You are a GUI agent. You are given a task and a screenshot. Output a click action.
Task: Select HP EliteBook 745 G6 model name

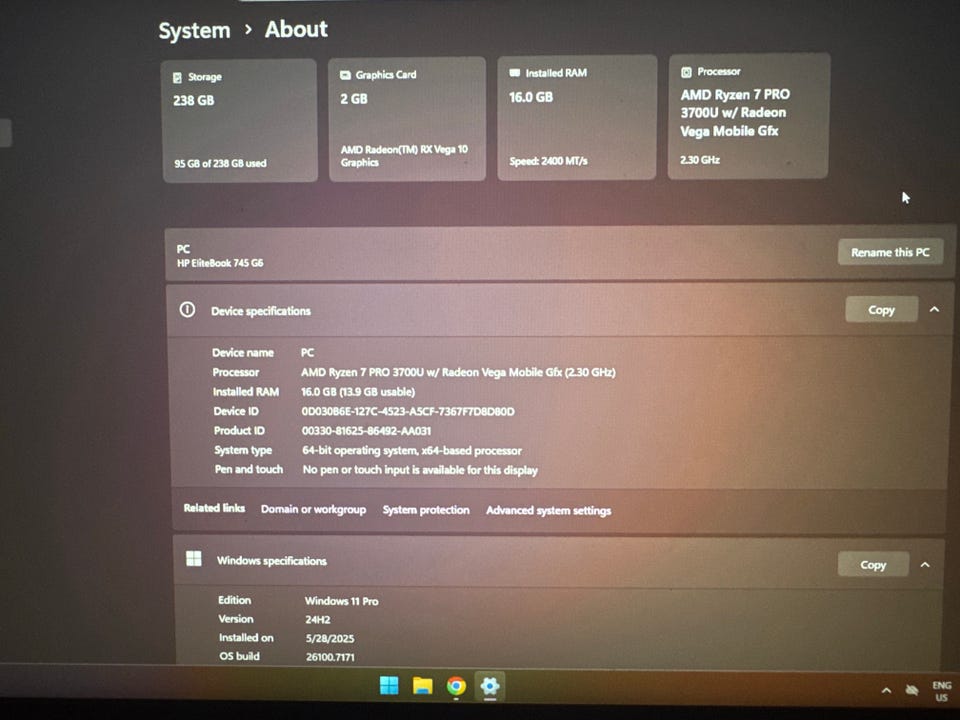(220, 263)
